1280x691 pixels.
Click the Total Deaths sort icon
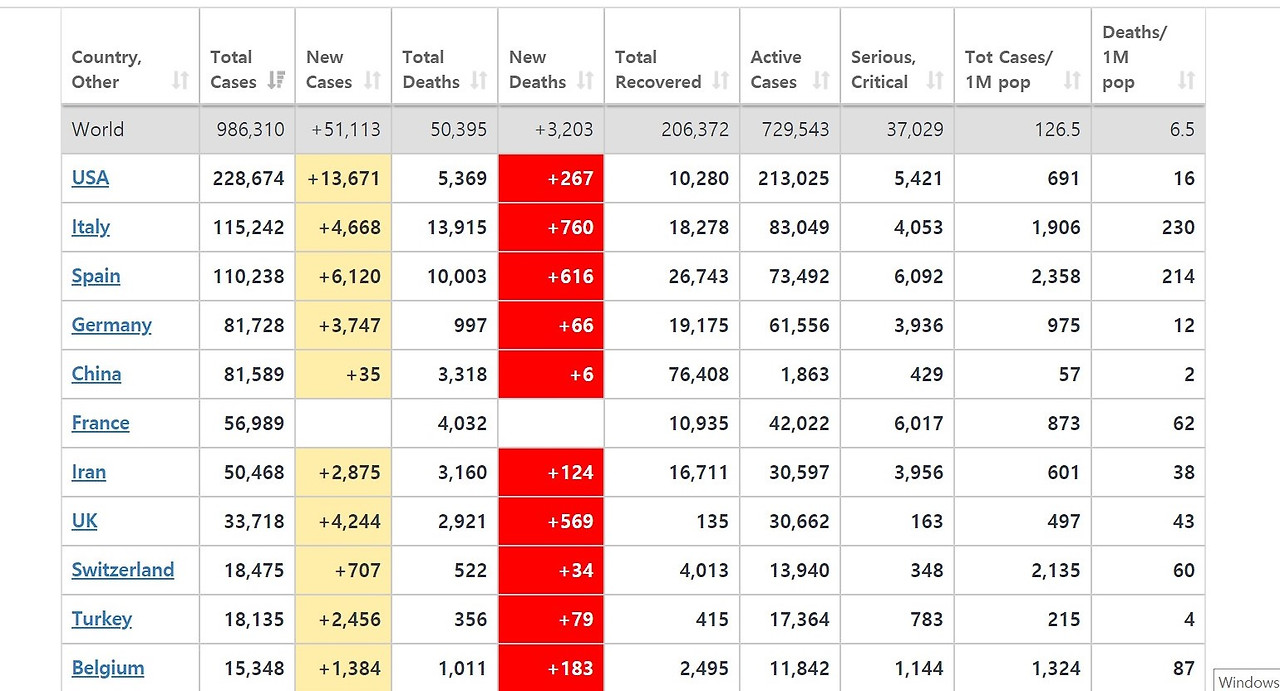point(479,81)
